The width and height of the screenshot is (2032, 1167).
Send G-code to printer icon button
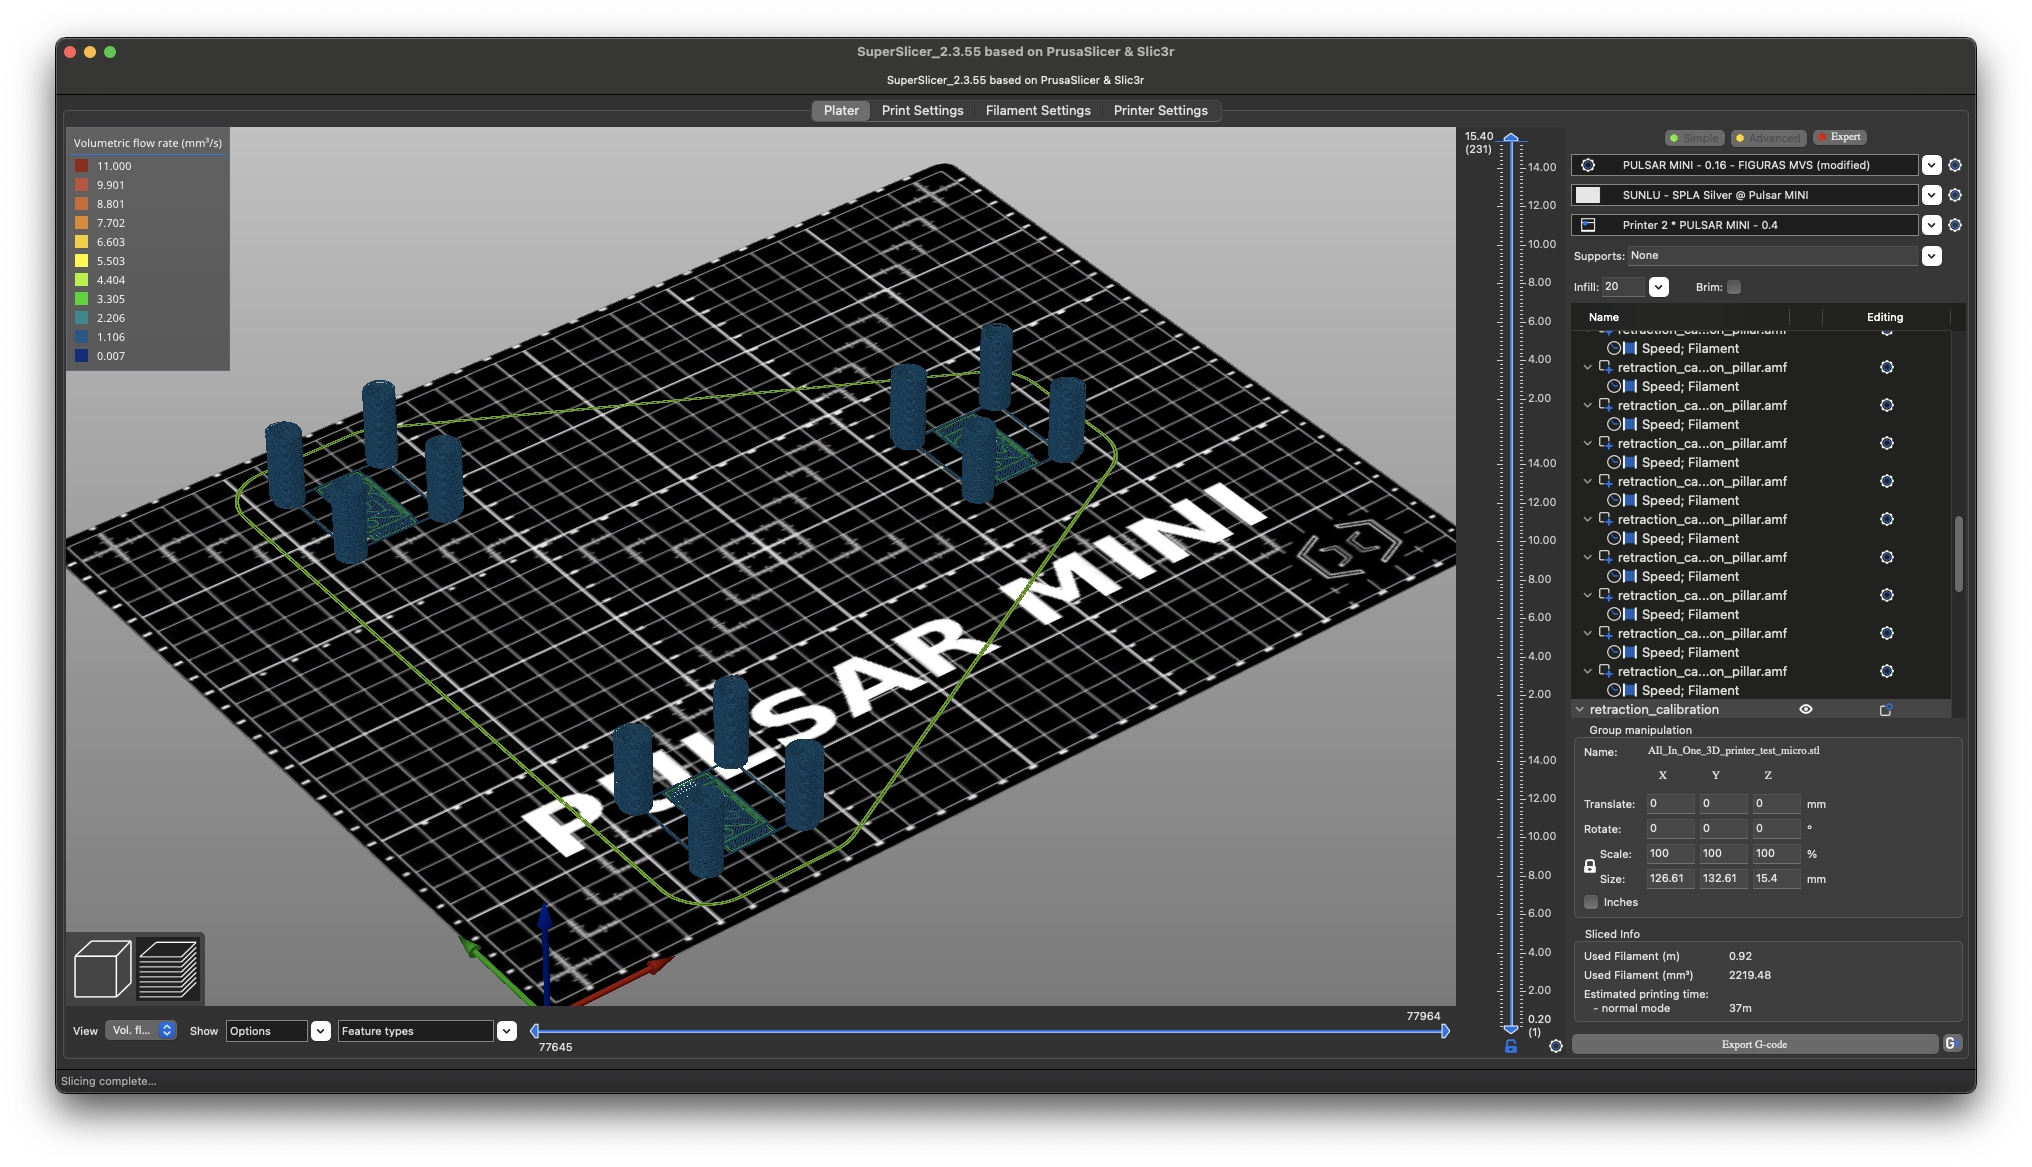coord(1951,1043)
